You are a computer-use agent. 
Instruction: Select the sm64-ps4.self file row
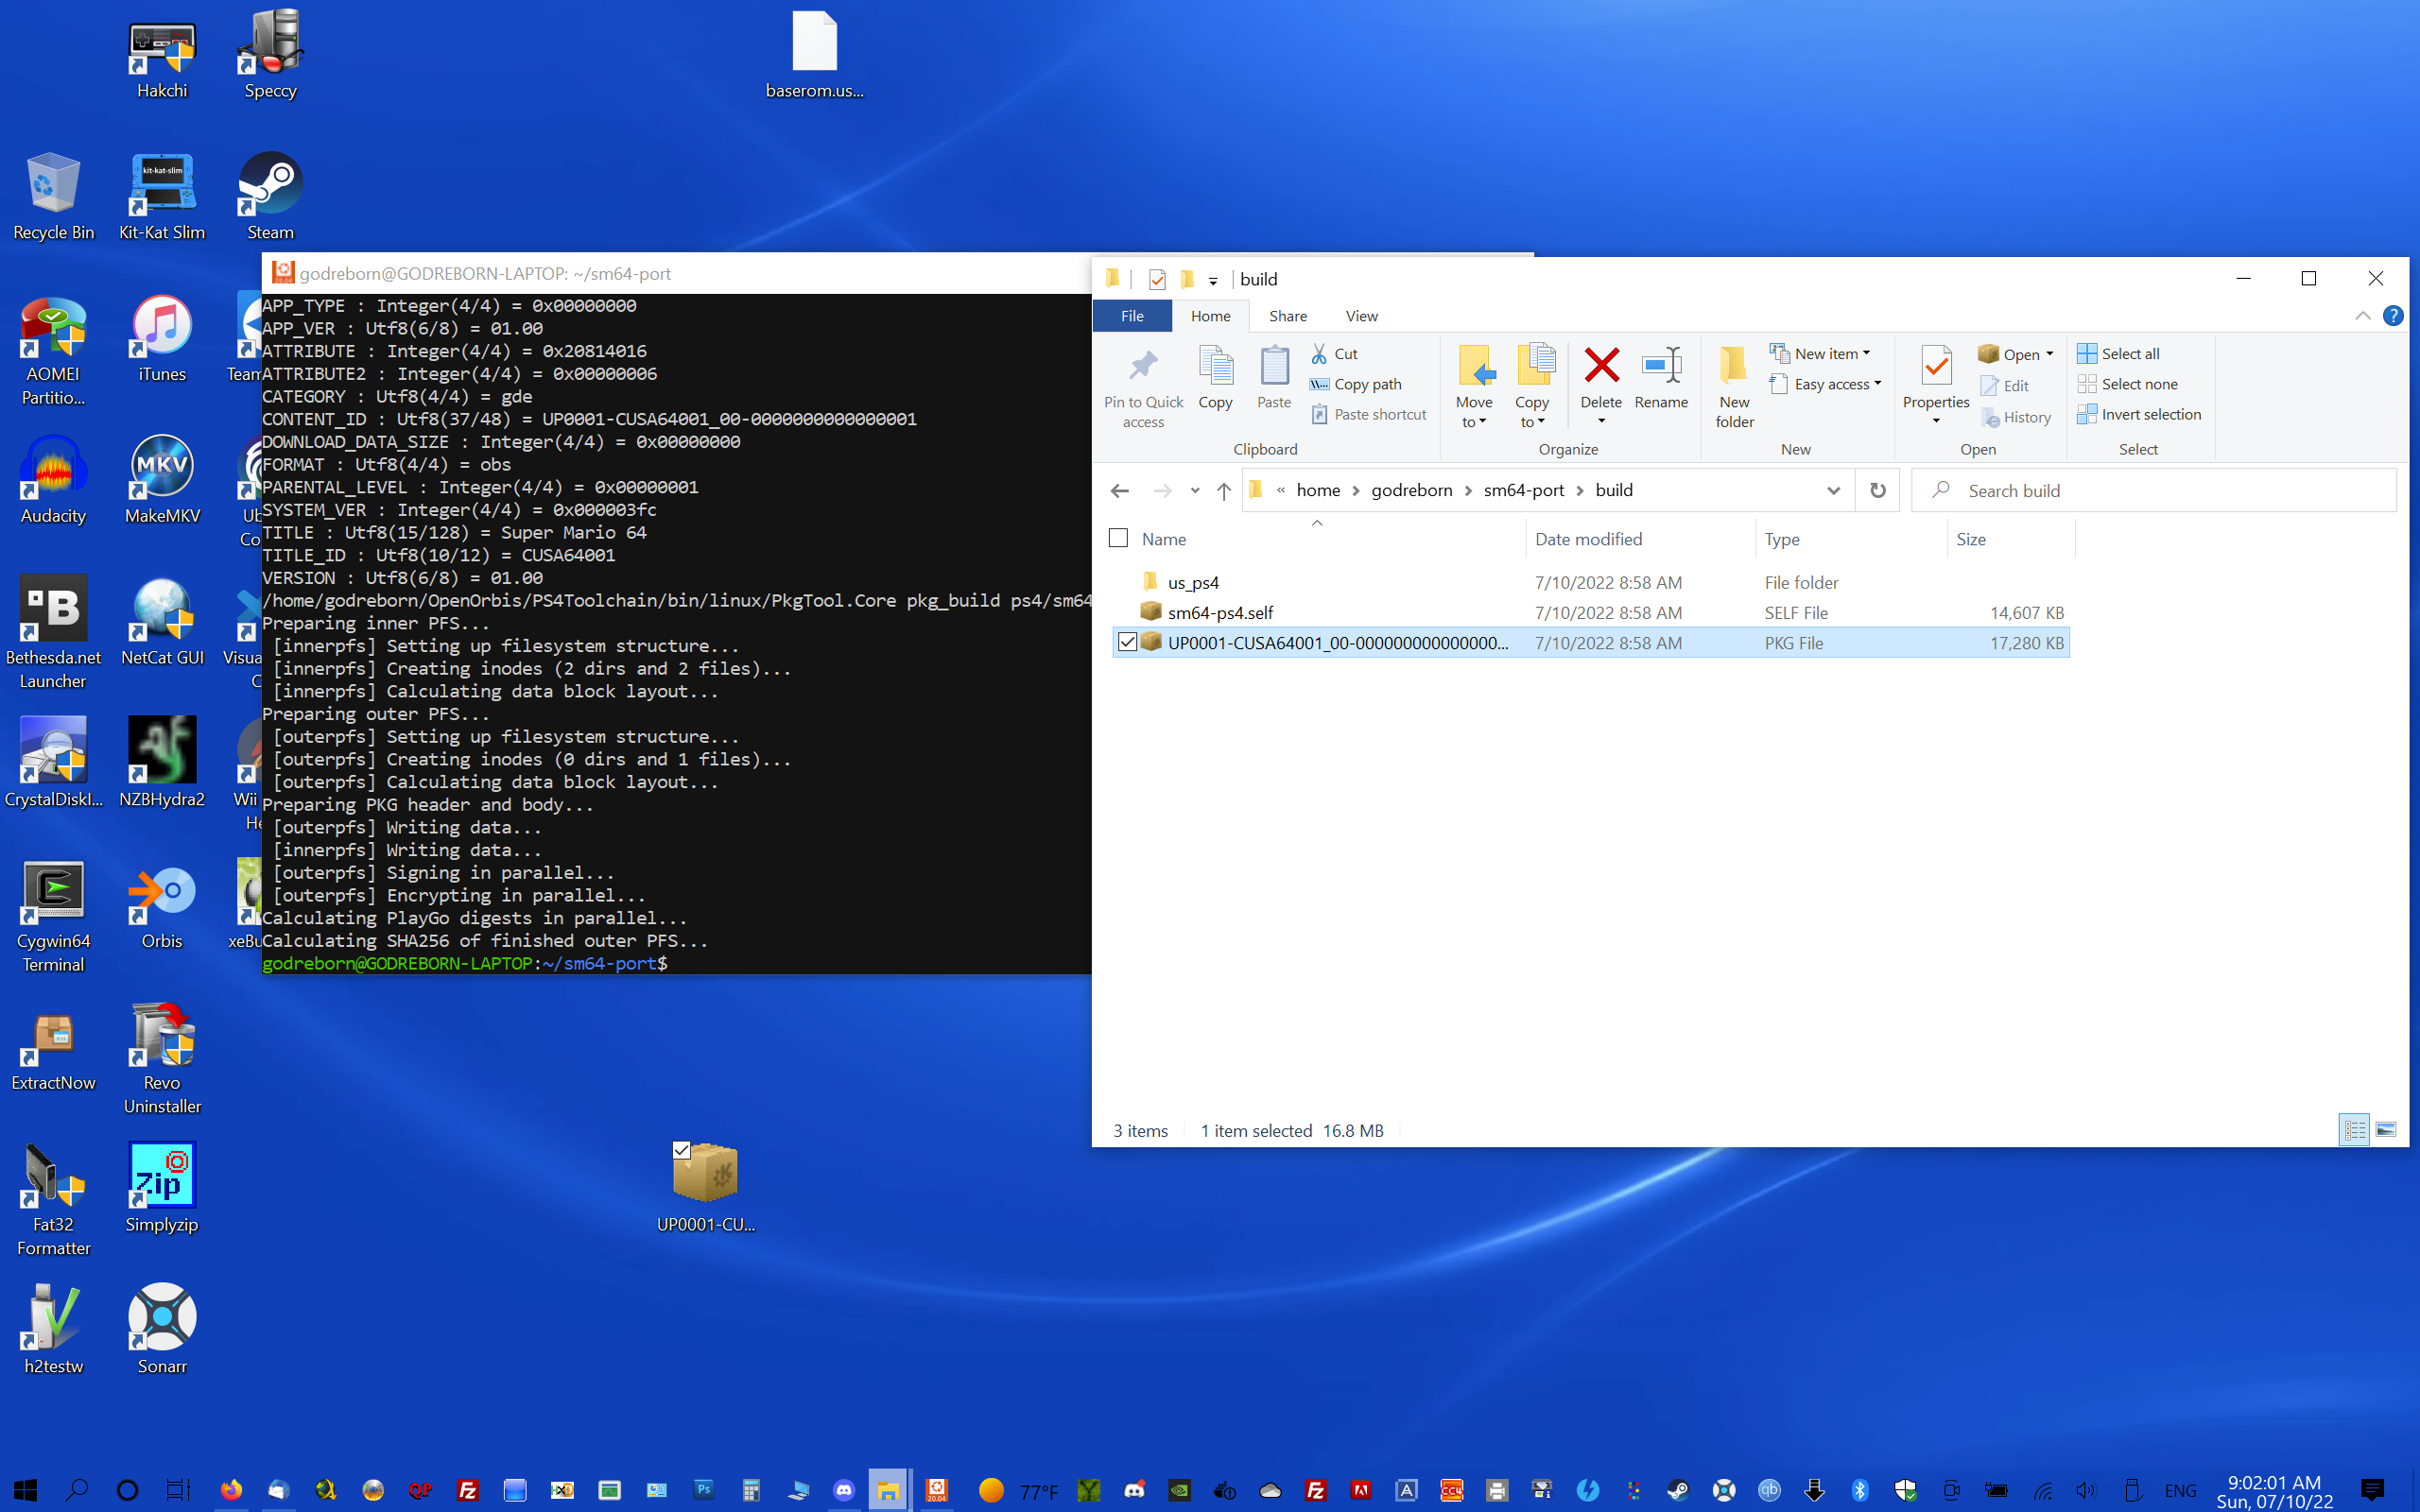(x=1590, y=612)
